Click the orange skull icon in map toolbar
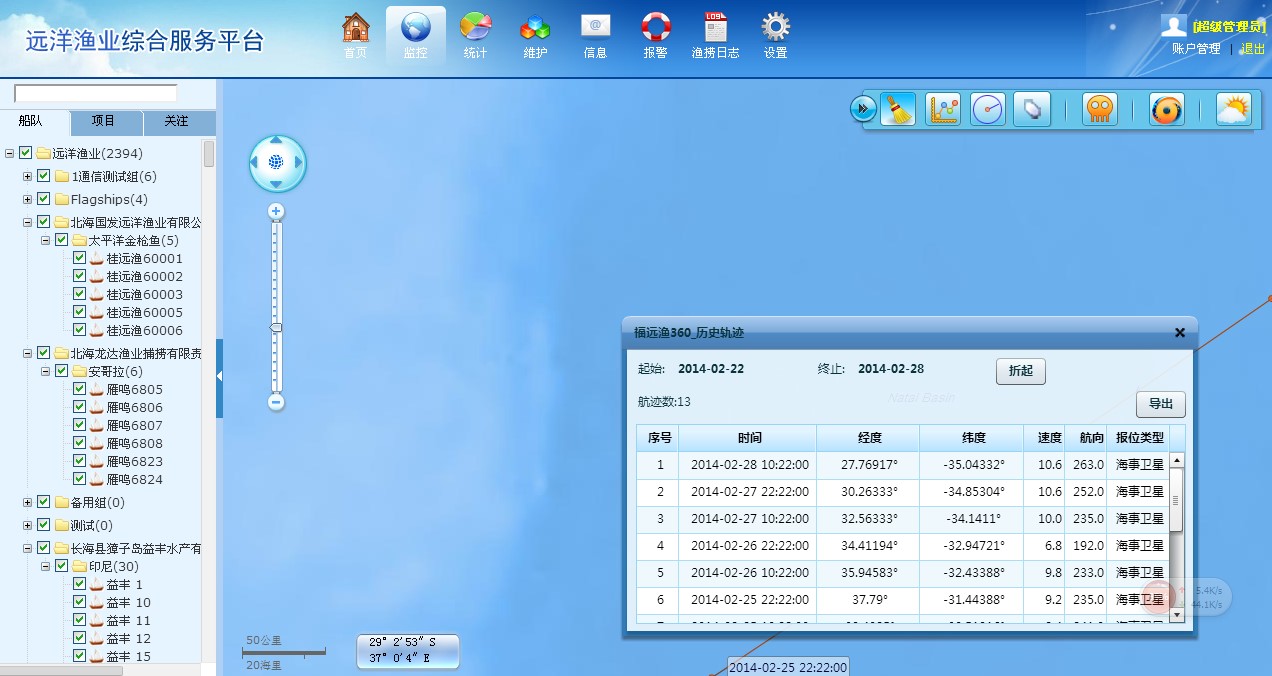The height and width of the screenshot is (676, 1272). (x=1099, y=109)
